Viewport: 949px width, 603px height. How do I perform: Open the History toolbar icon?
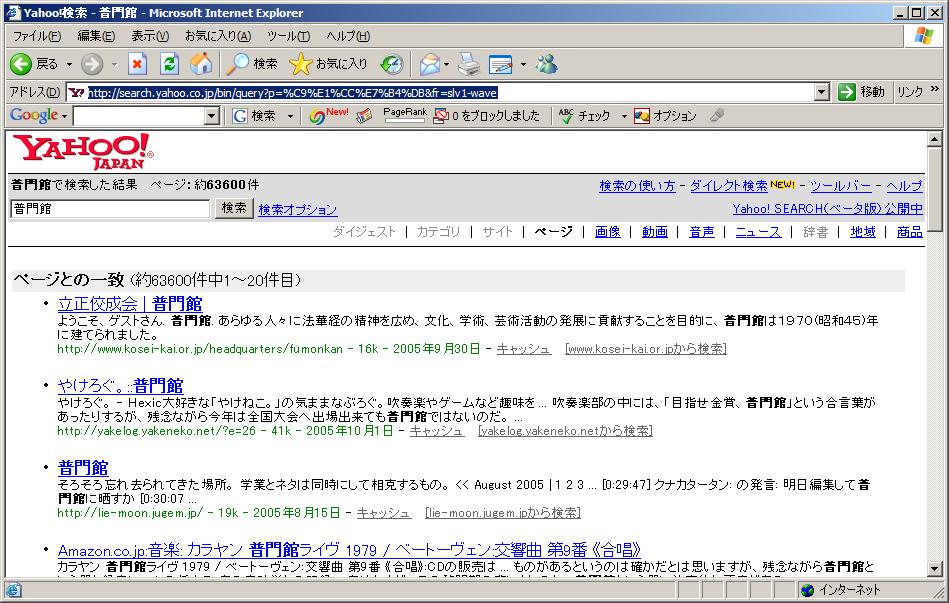pos(391,64)
